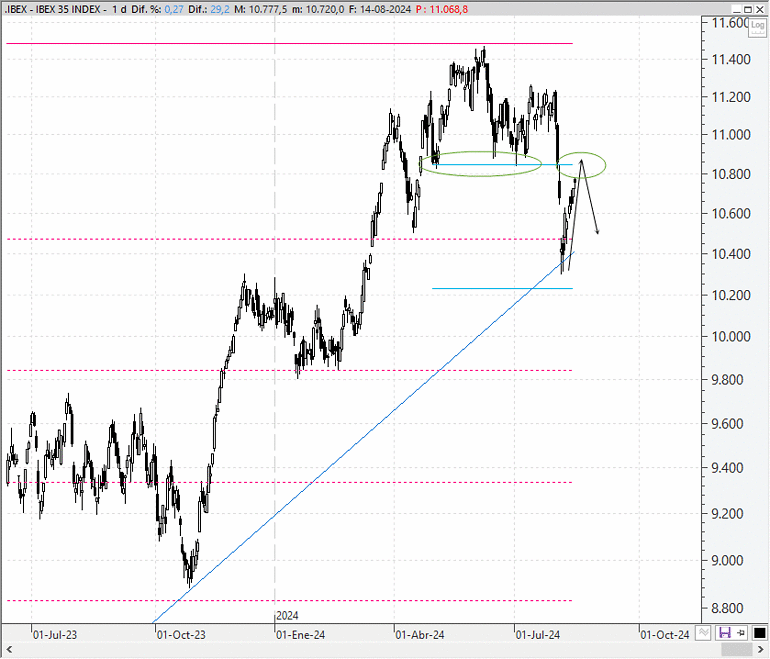Viewport: 770px width, 659px height.
Task: Click the left scroll arrow
Action: coord(9,650)
